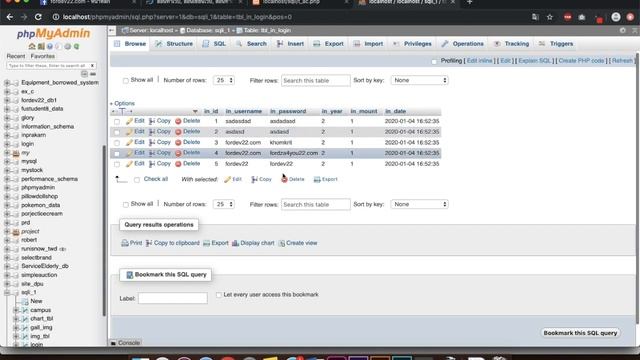640x360 pixels.
Task: Enable the Check all checkbox
Action: tap(137, 180)
